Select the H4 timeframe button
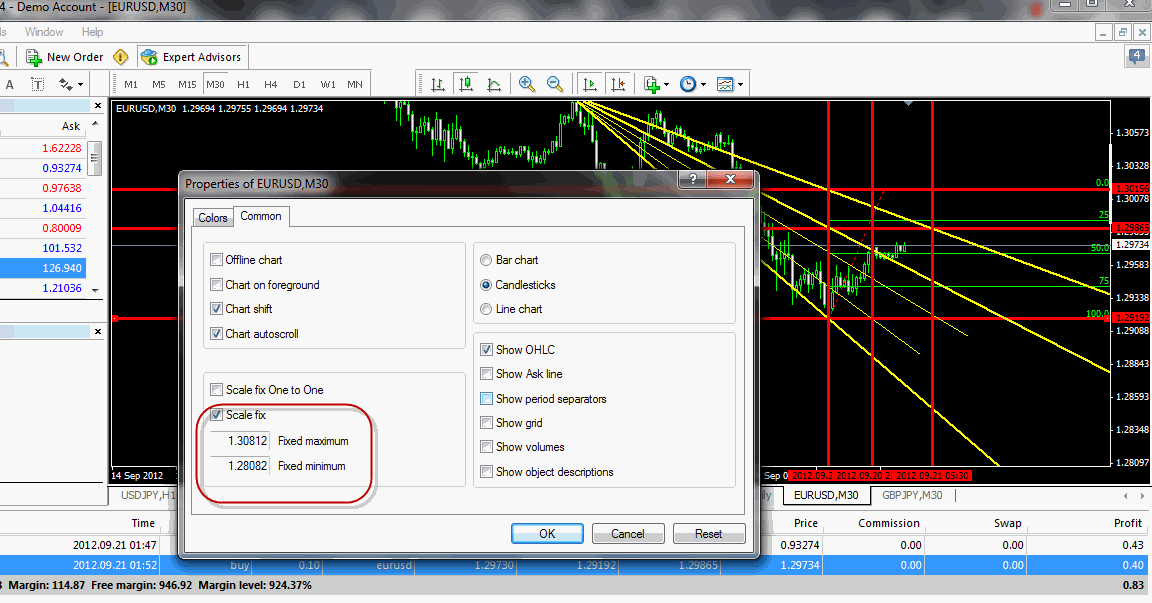This screenshot has height=603, width=1152. click(271, 84)
